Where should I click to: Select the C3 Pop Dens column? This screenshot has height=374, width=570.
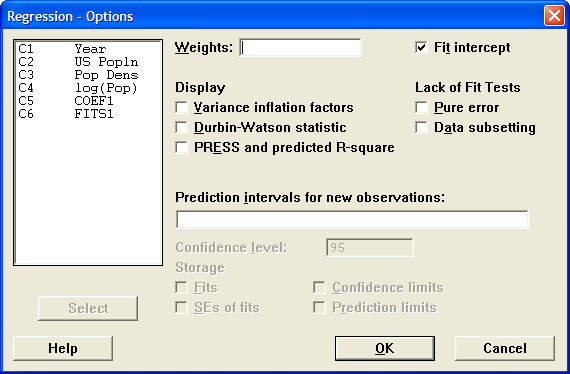pyautogui.click(x=88, y=75)
